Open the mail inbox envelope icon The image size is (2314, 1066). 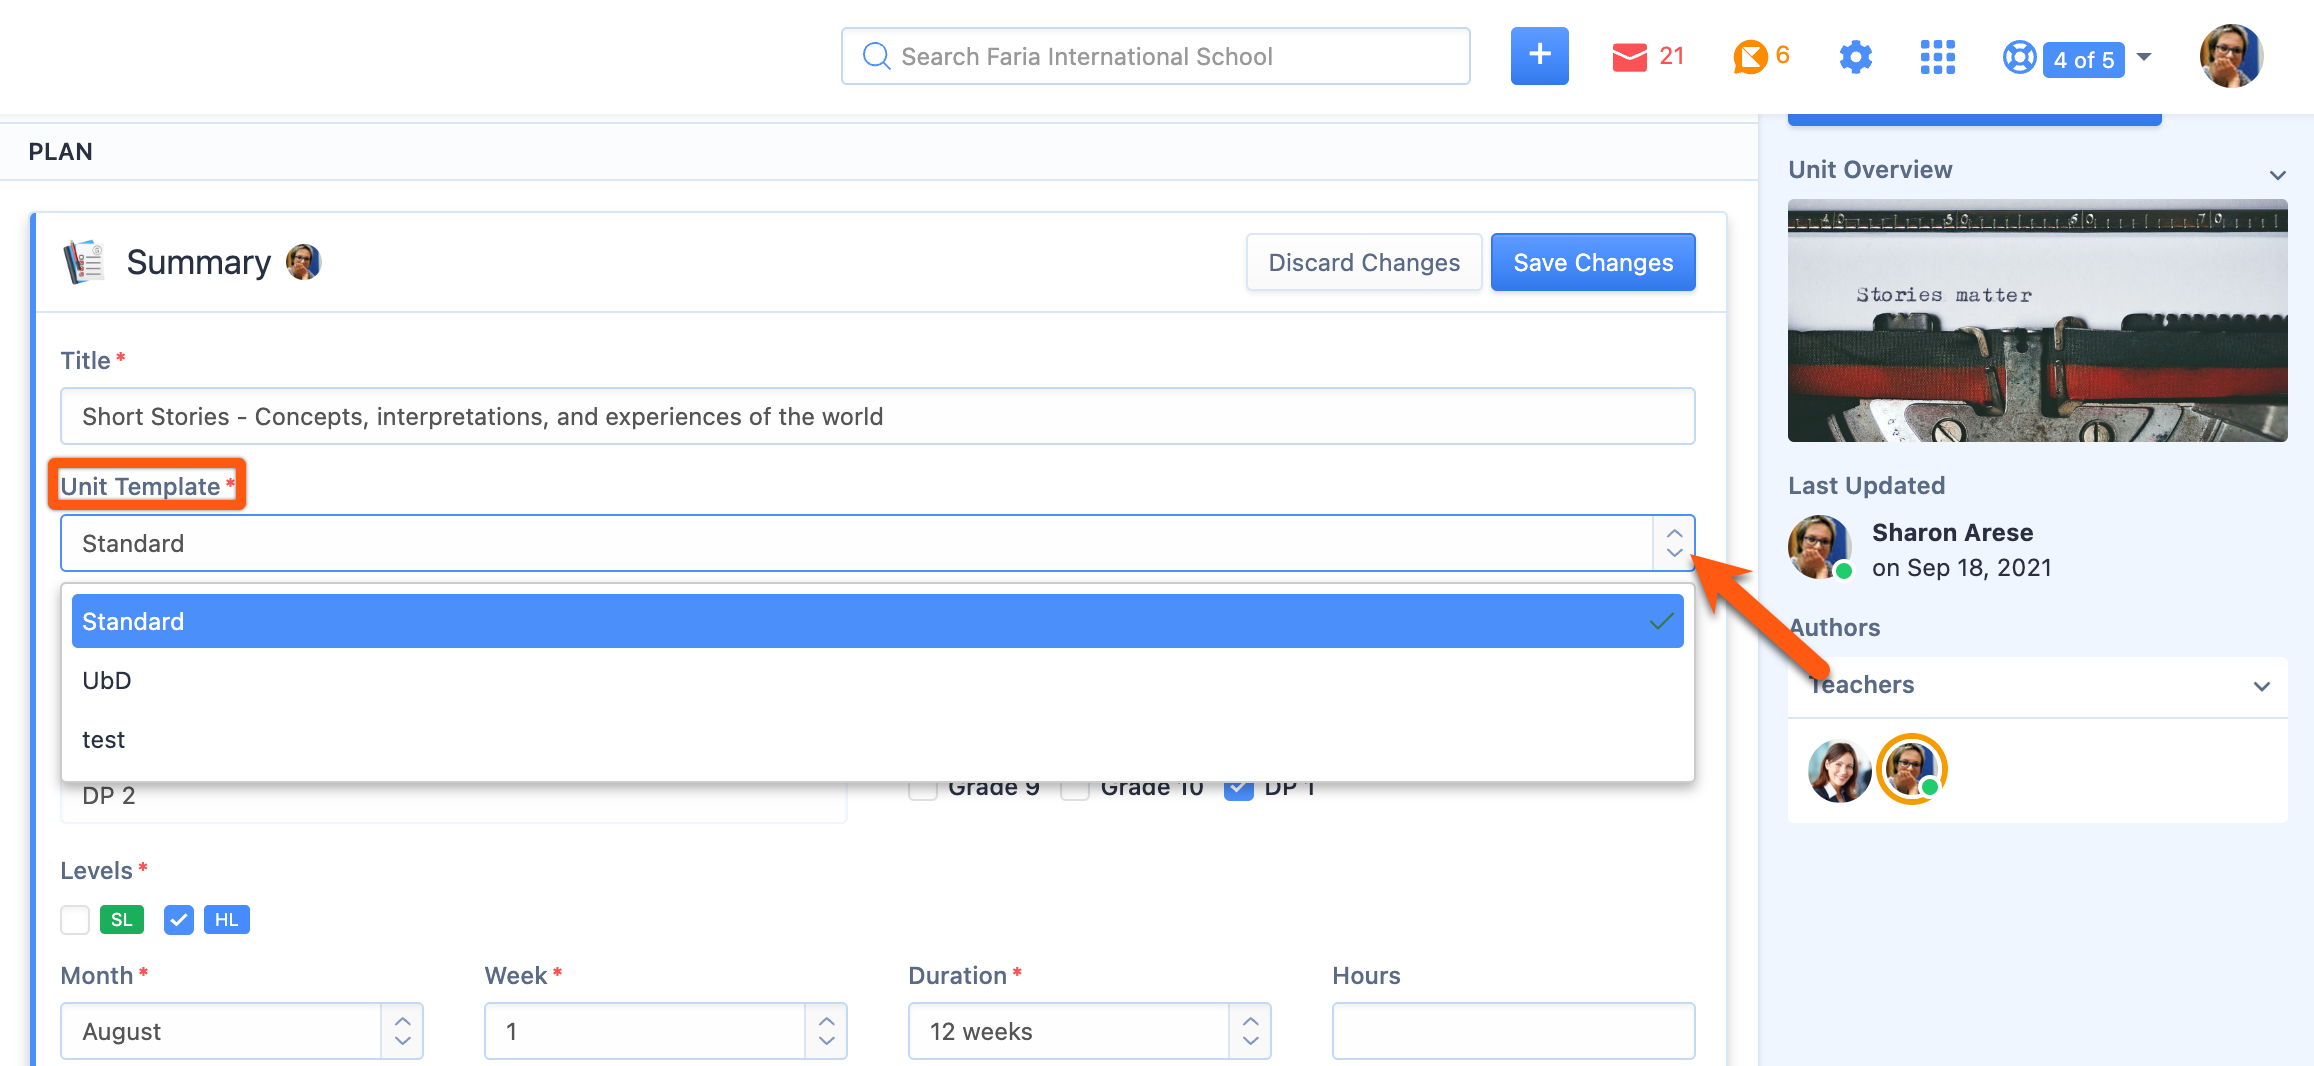(1629, 57)
